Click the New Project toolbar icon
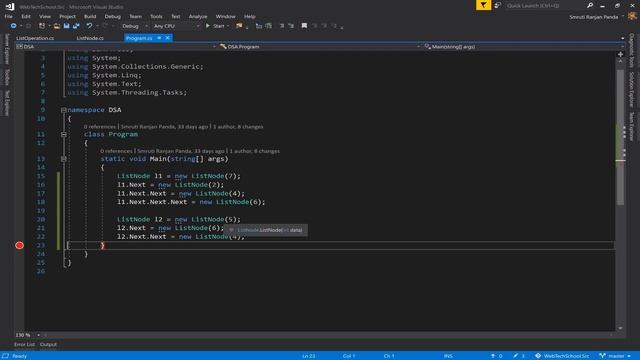640x360 pixels. (42, 26)
